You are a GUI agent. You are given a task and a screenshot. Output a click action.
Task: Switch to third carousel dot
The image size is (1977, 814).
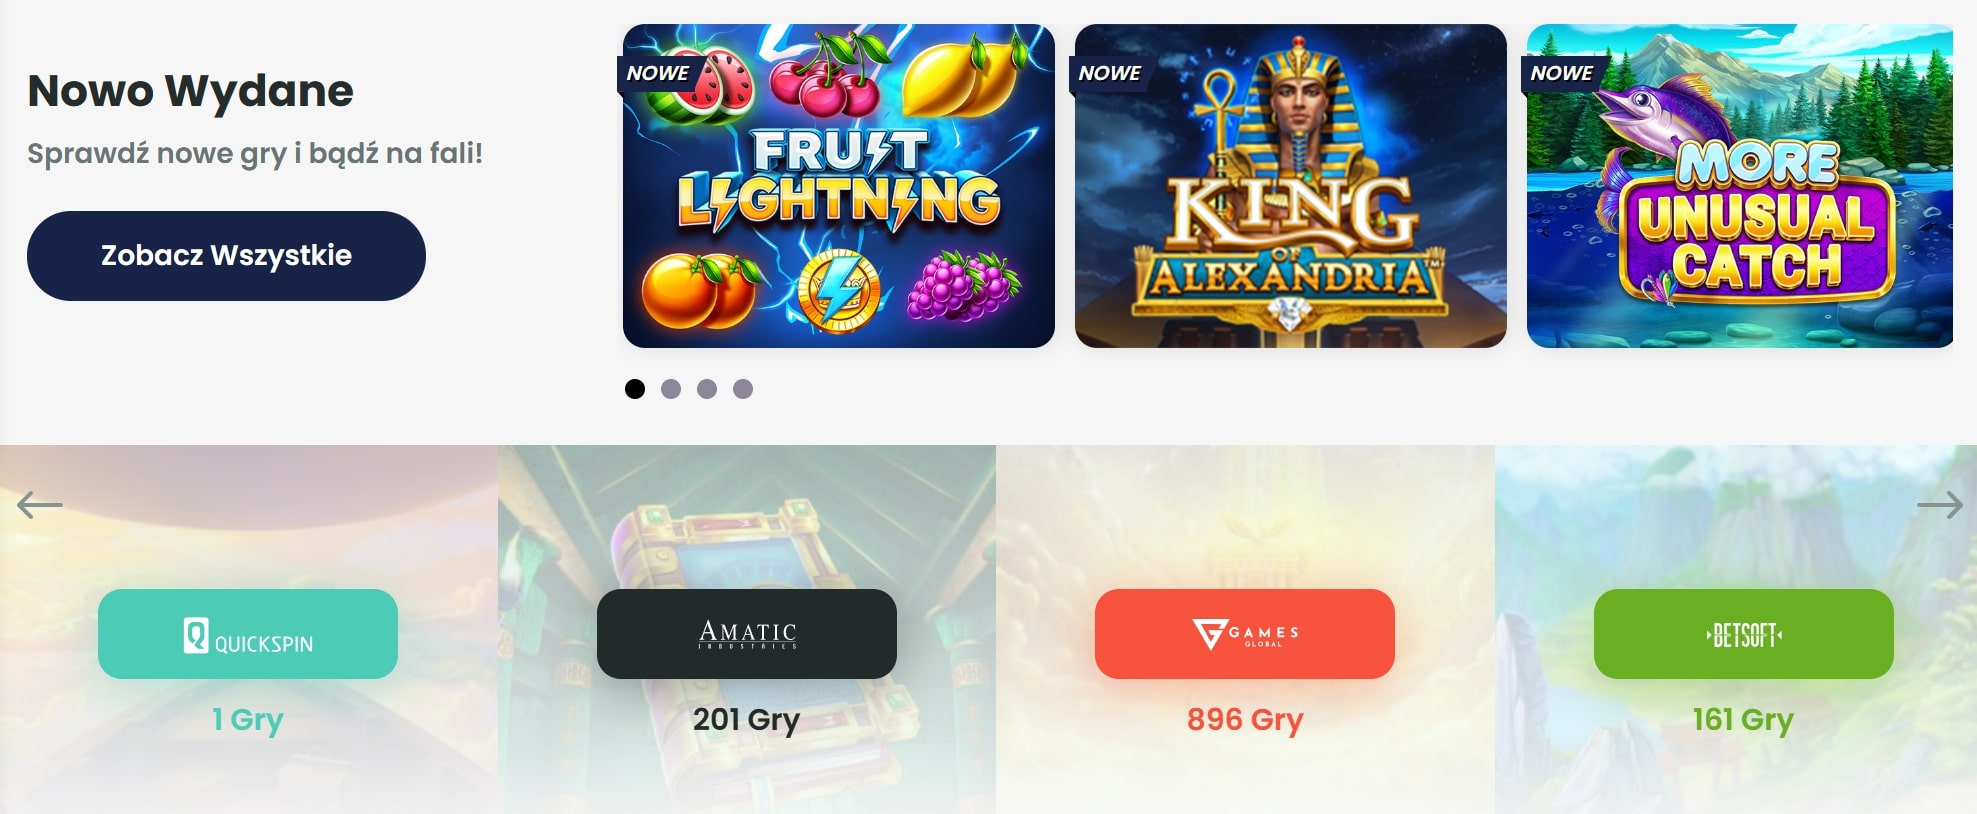[707, 389]
